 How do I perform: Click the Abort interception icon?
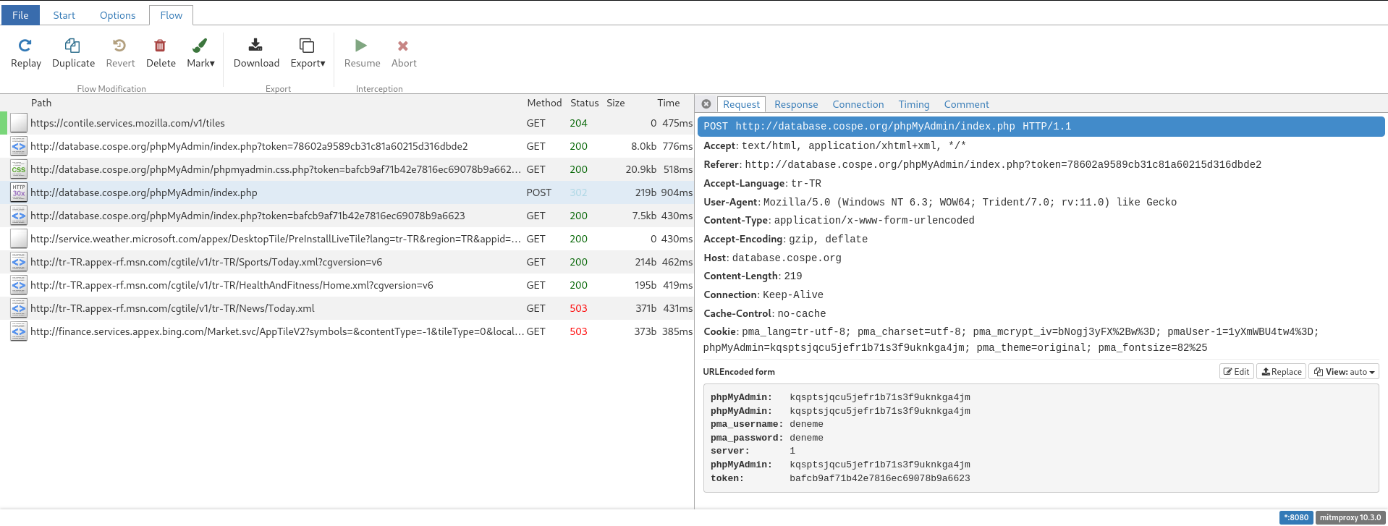403,45
